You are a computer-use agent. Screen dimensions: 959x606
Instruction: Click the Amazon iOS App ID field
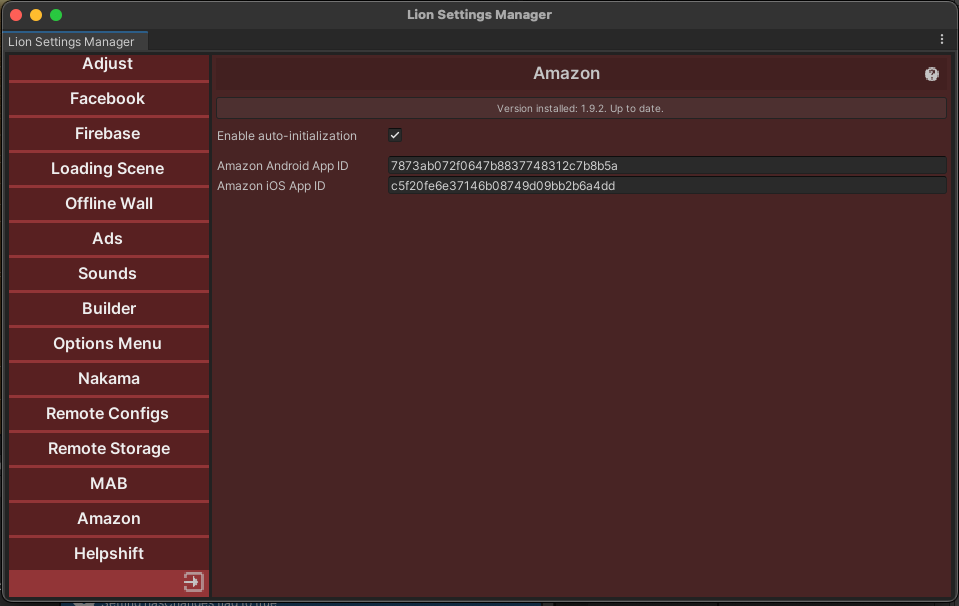[x=667, y=186]
